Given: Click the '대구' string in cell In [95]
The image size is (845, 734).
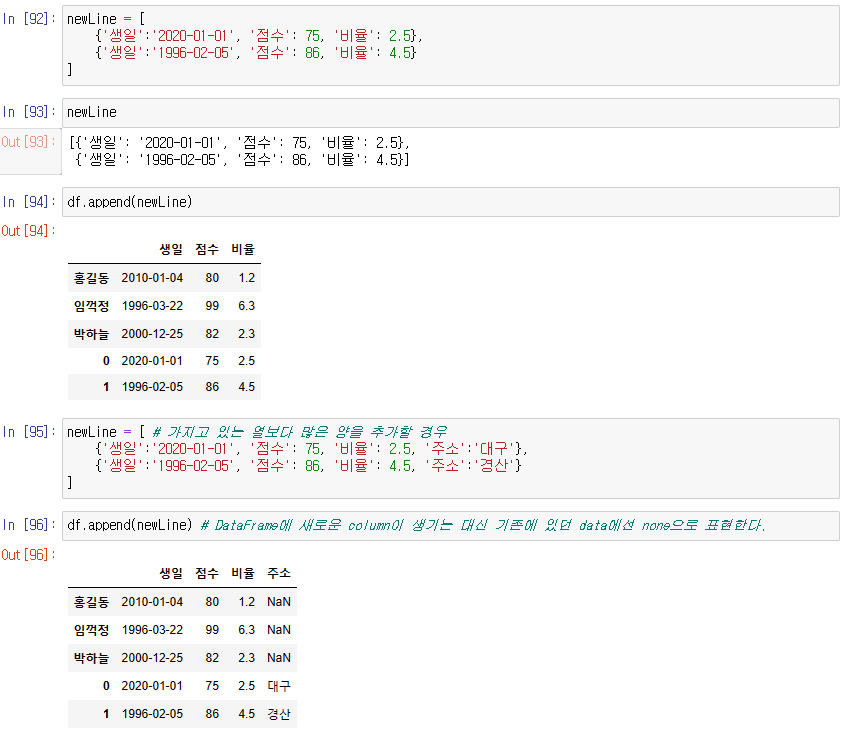Looking at the screenshot, I should coord(495,449).
